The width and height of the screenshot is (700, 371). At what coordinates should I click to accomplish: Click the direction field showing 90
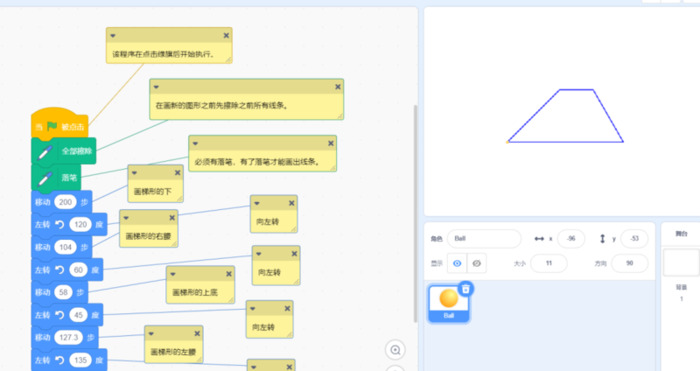point(629,263)
